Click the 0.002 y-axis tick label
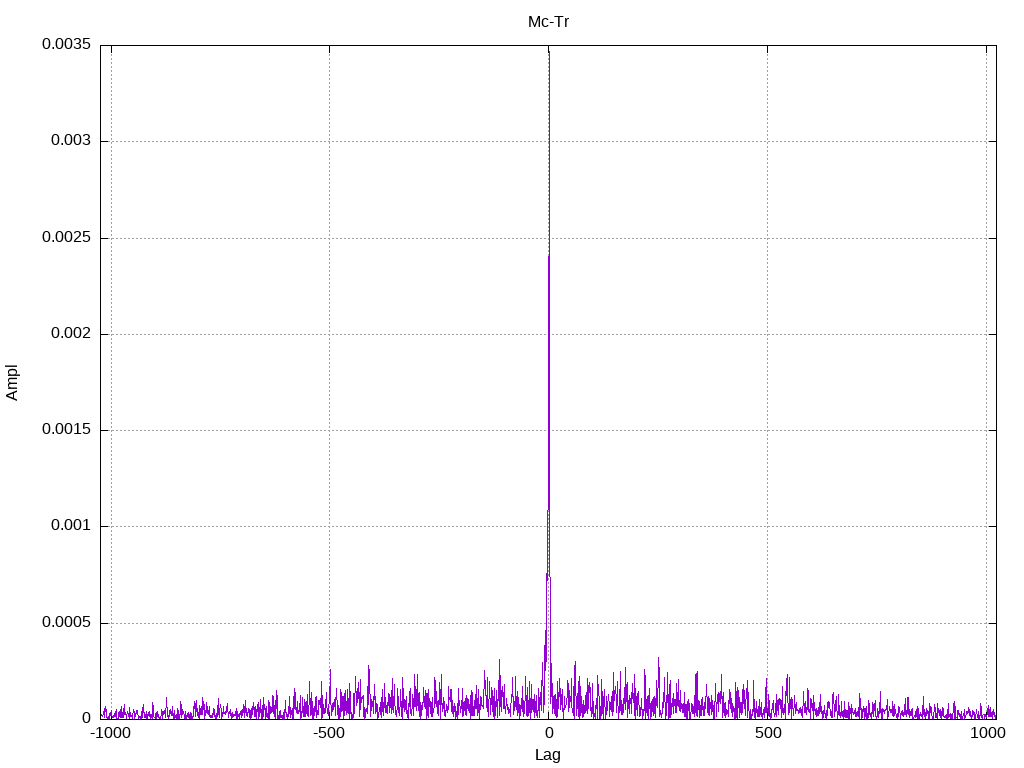 (71, 334)
